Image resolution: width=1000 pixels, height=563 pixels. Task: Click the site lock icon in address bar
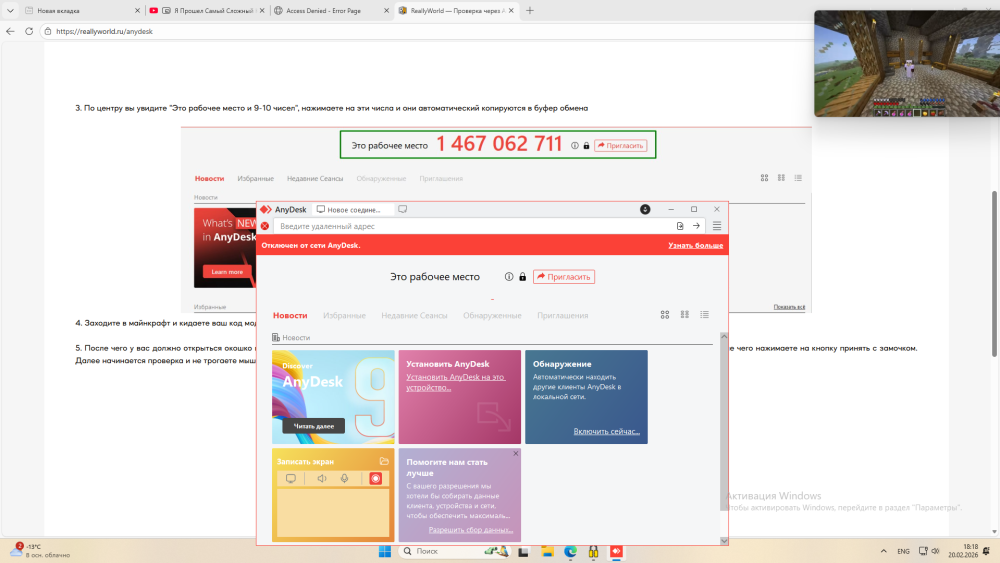tap(48, 31)
